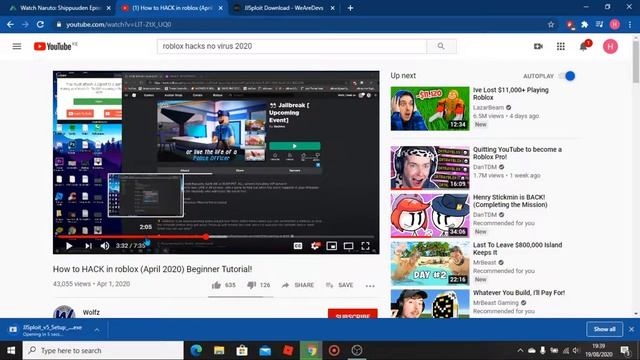Switch to the Watch Naruto Shippuuden tab
Image resolution: width=640 pixels, height=360 pixels.
60,8
